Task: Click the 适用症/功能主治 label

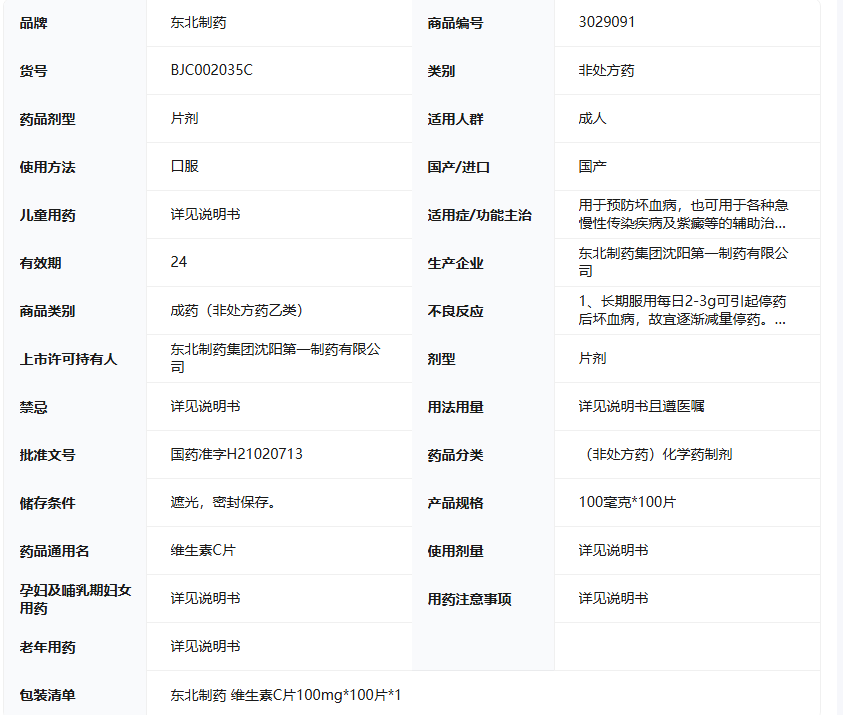Action: [x=480, y=215]
